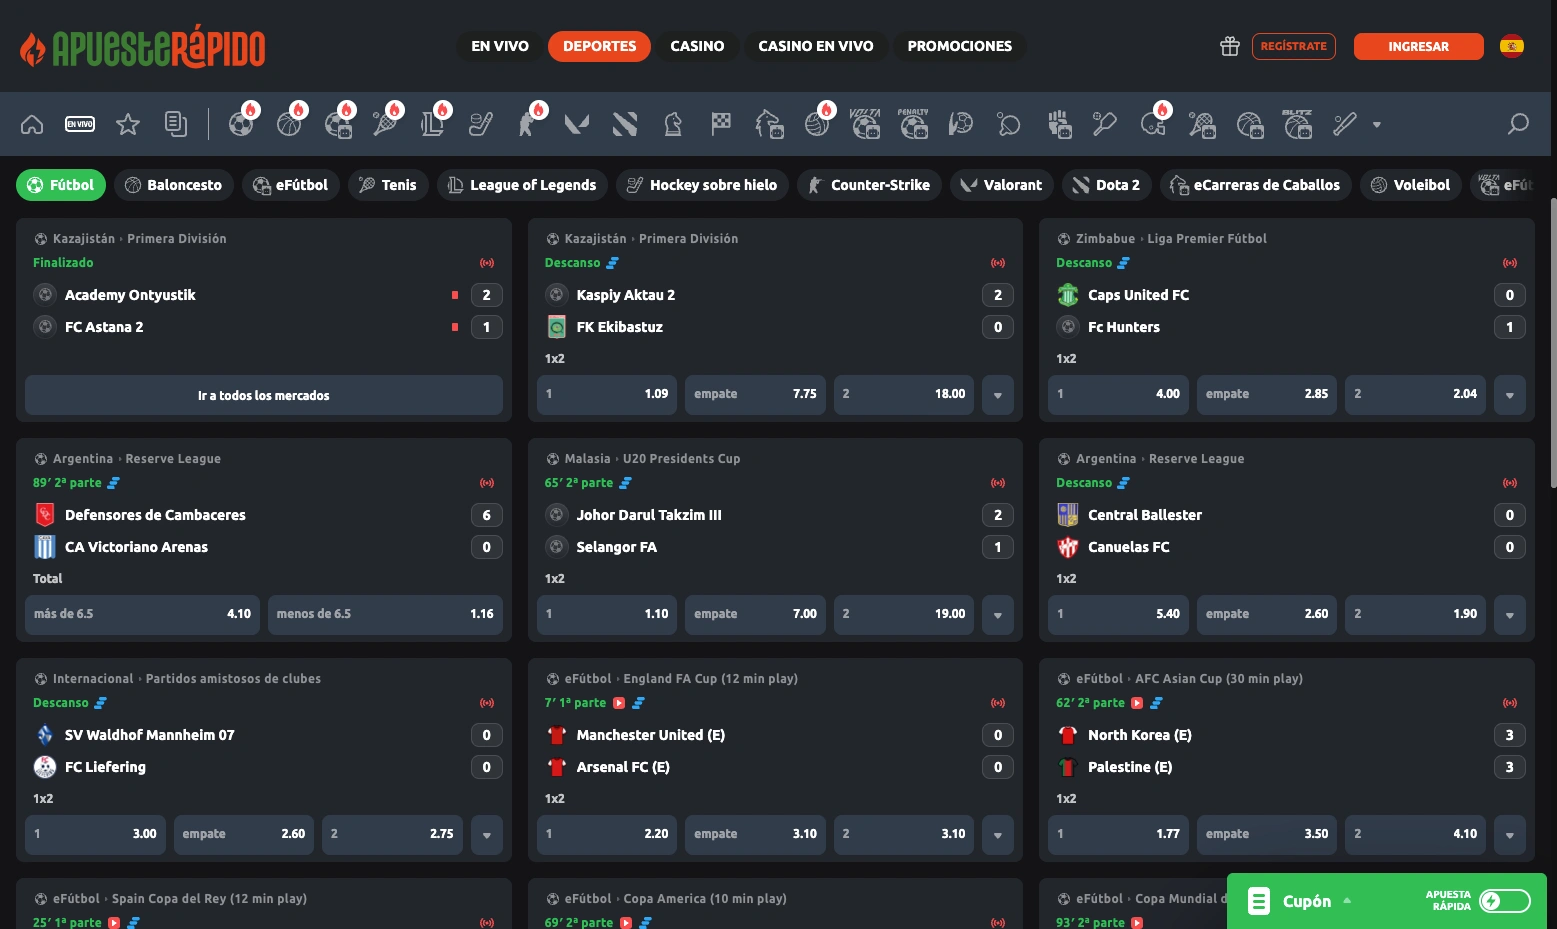The image size is (1557, 929).
Task: Open the home icon in sports bar
Action: [32, 124]
